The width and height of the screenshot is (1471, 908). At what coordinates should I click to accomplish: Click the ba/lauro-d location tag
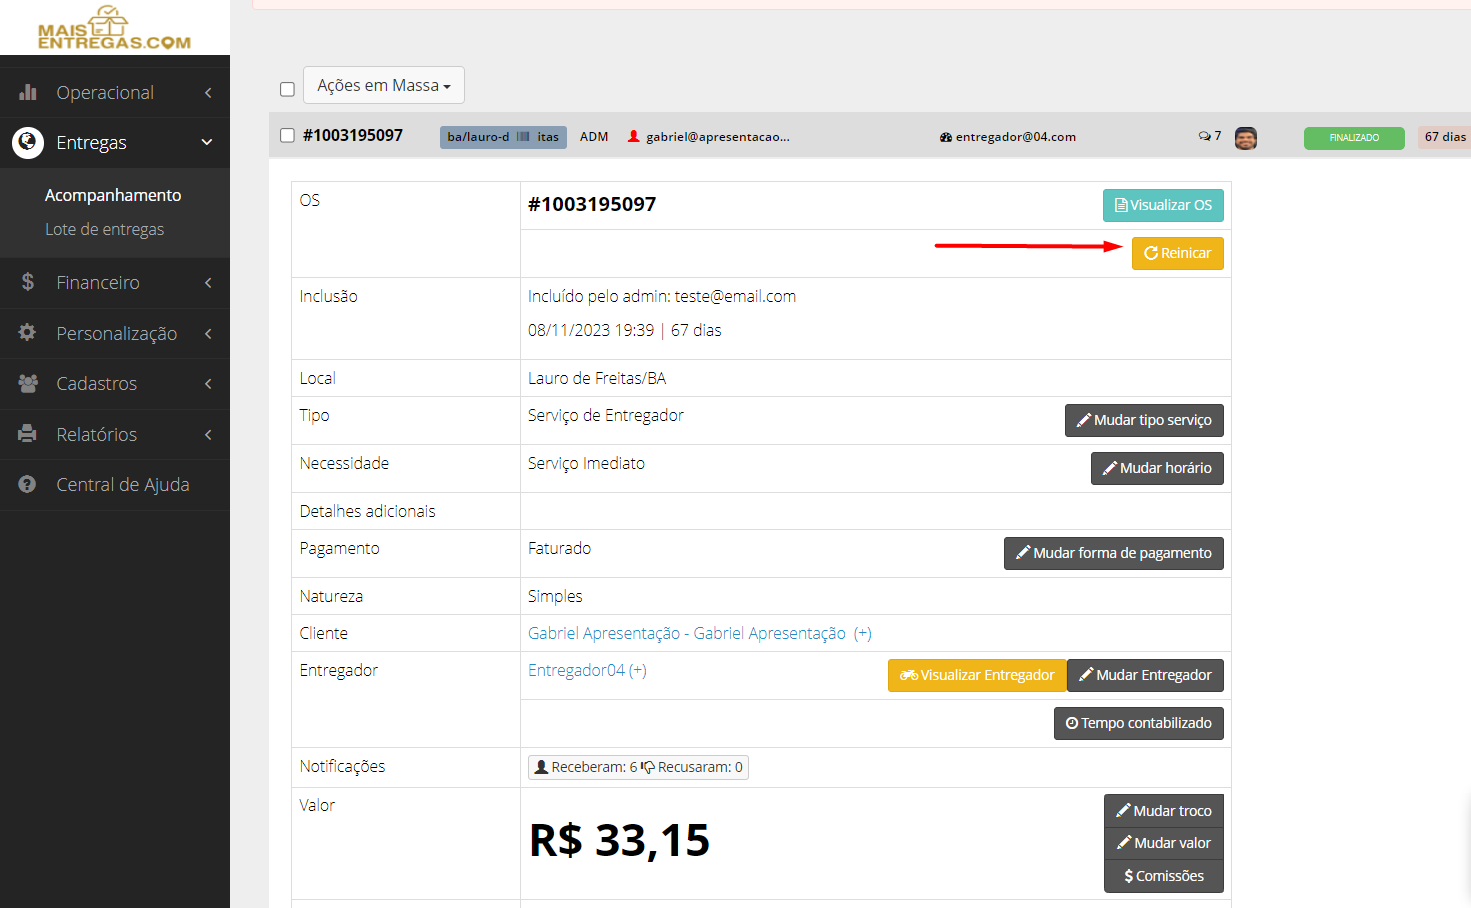point(503,137)
